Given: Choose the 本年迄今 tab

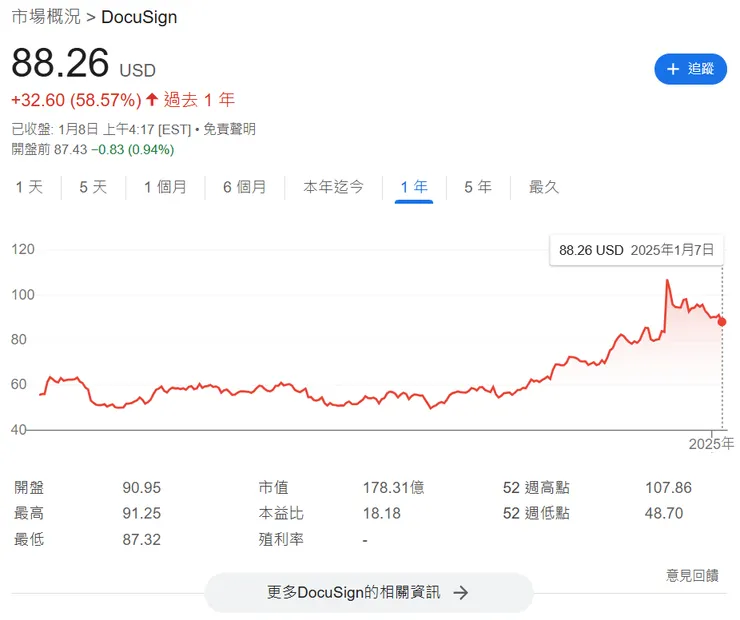Looking at the screenshot, I should (333, 187).
